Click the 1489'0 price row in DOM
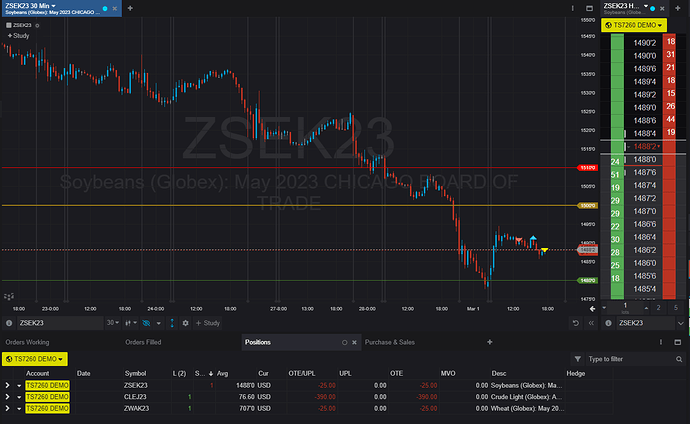Viewport: 690px width, 424px height. tap(644, 107)
